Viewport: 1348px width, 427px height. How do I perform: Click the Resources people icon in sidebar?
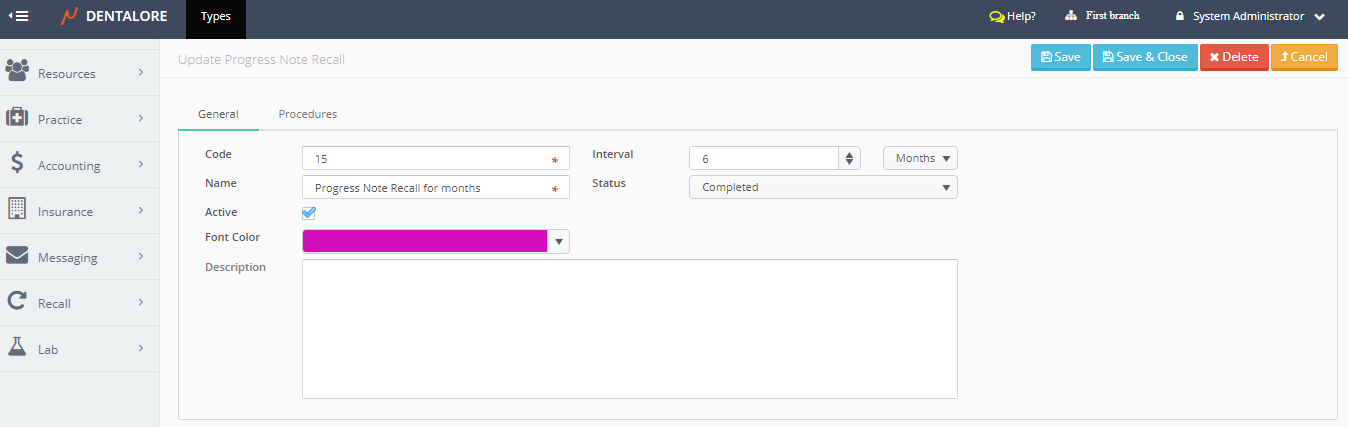17,71
